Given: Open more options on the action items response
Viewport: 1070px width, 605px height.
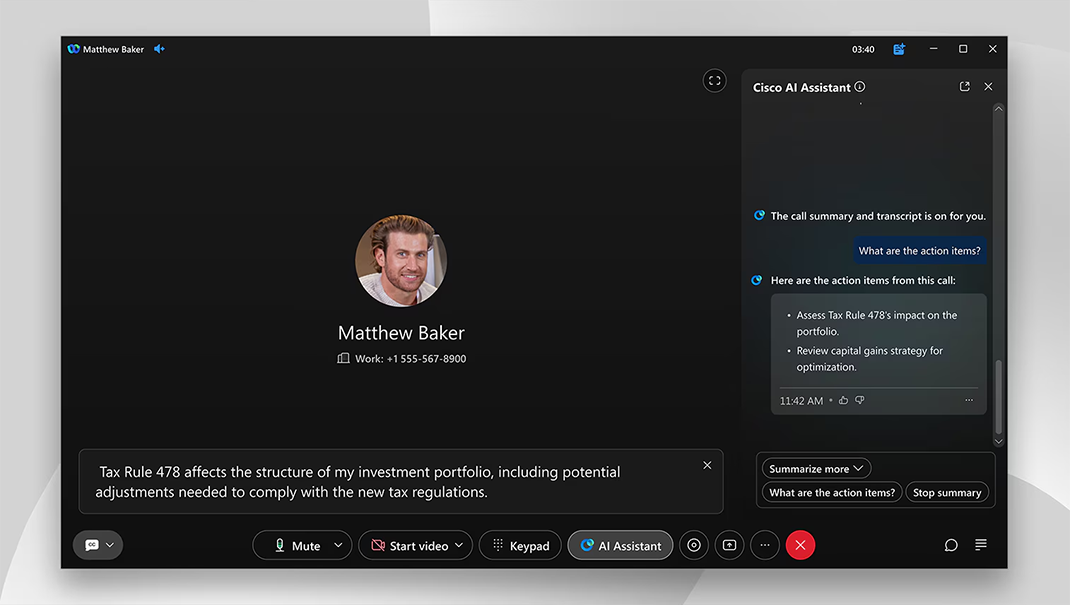Looking at the screenshot, I should coord(969,400).
